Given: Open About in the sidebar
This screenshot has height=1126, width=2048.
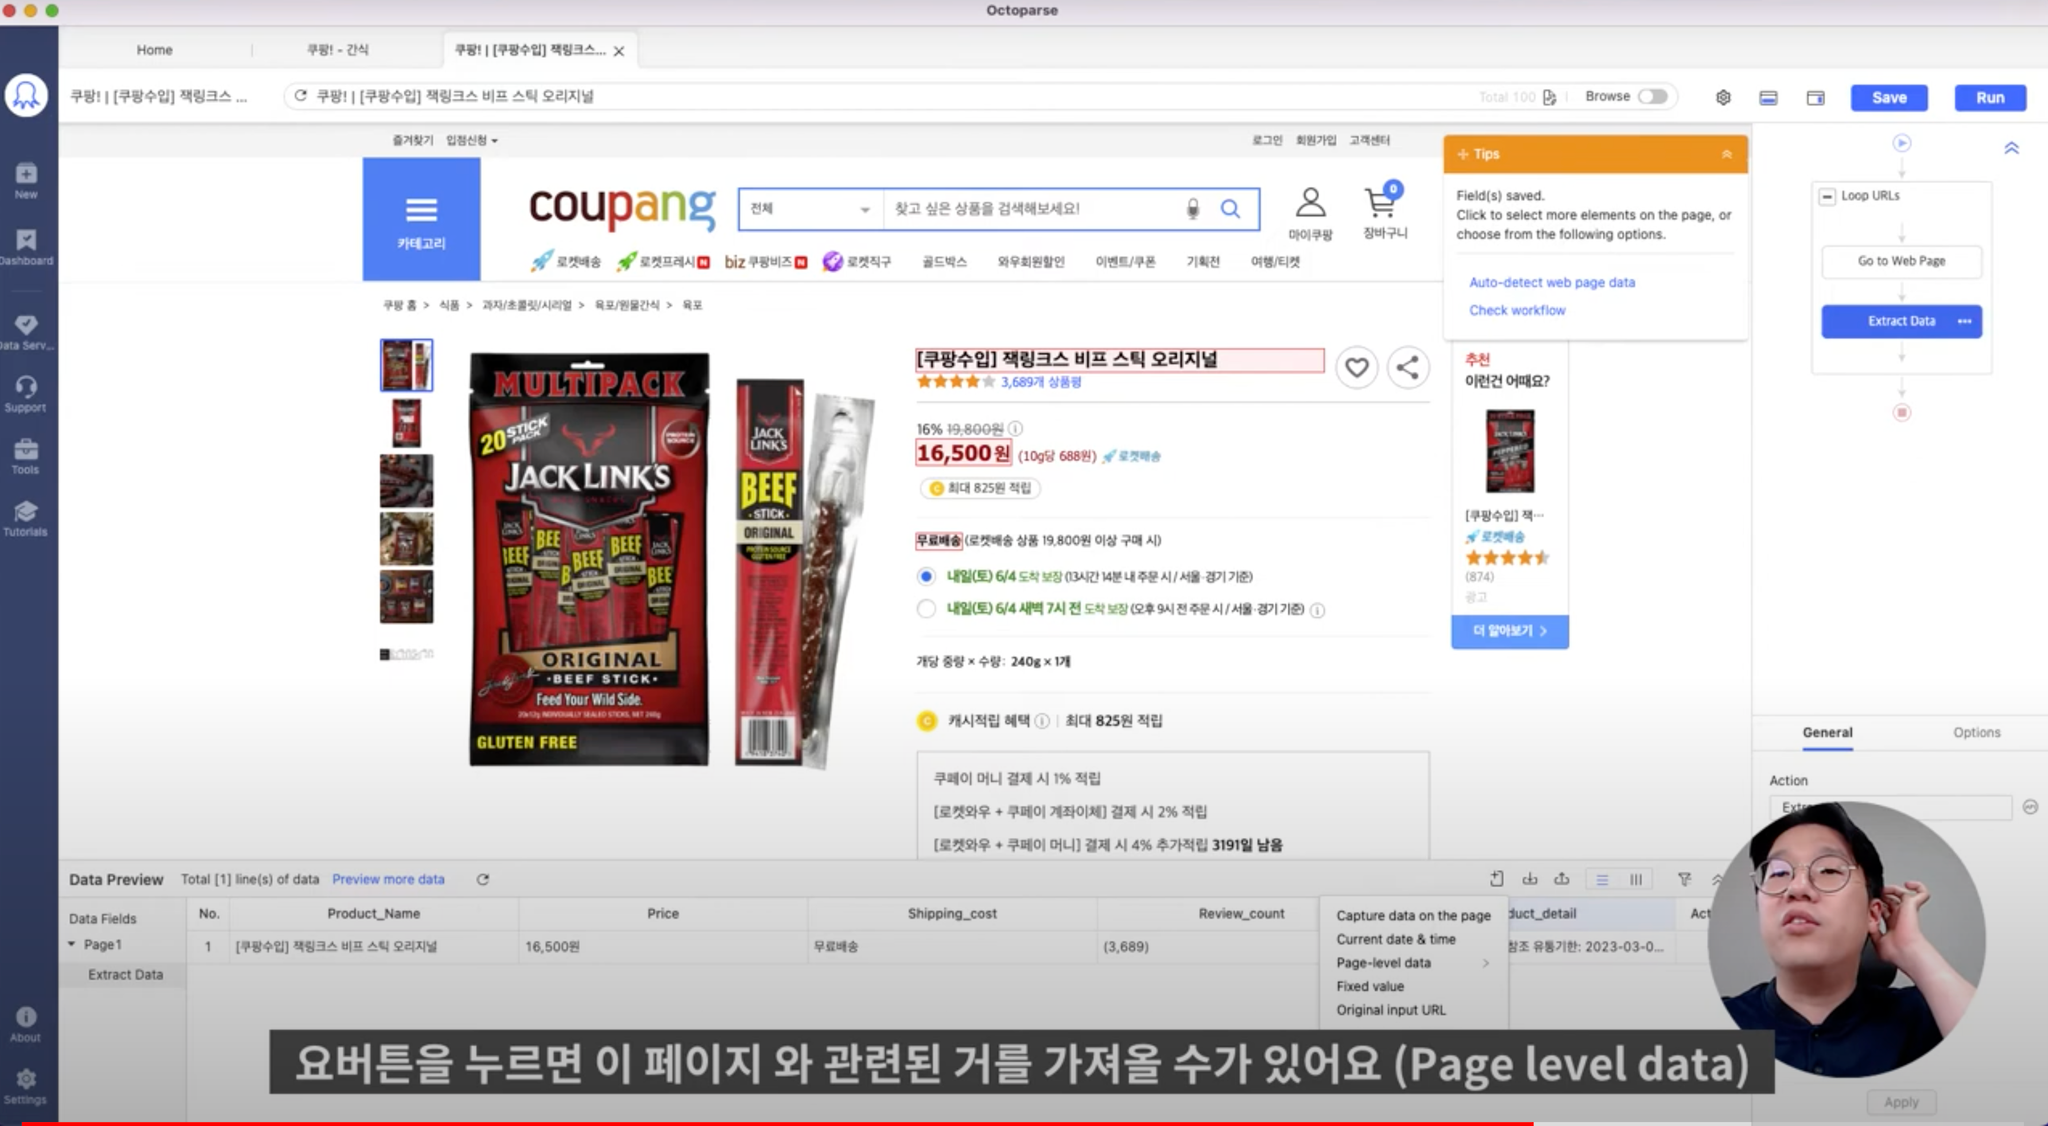Looking at the screenshot, I should (26, 1024).
